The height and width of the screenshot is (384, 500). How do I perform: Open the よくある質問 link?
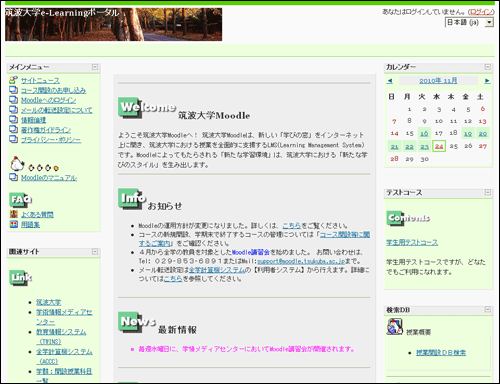(37, 215)
